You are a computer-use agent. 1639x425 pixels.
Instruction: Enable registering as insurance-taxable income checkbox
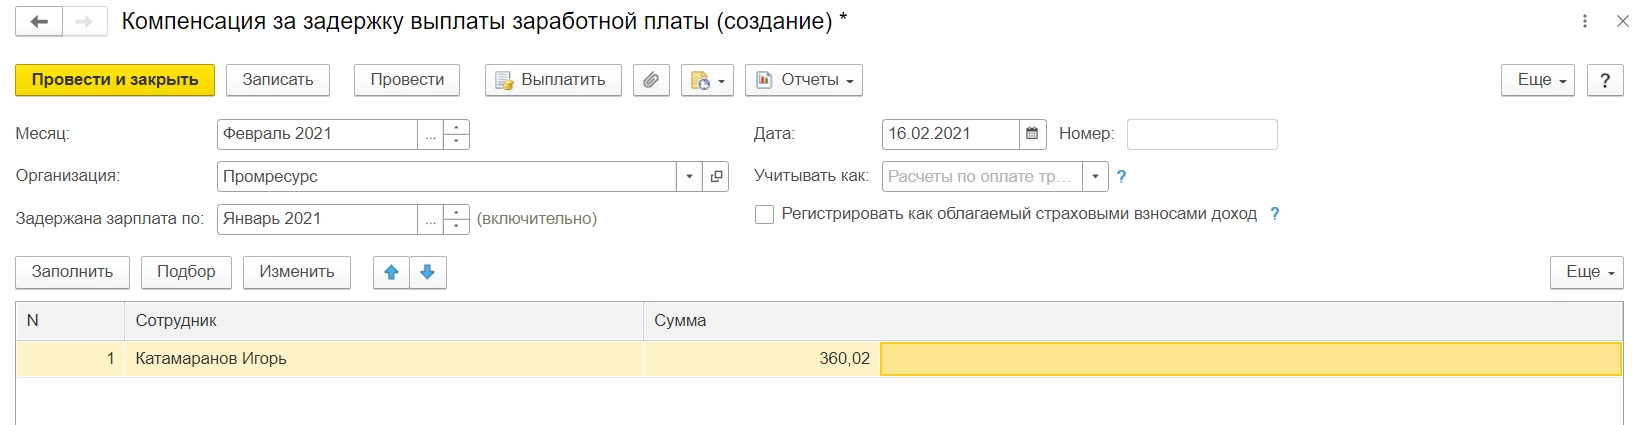[x=765, y=214]
